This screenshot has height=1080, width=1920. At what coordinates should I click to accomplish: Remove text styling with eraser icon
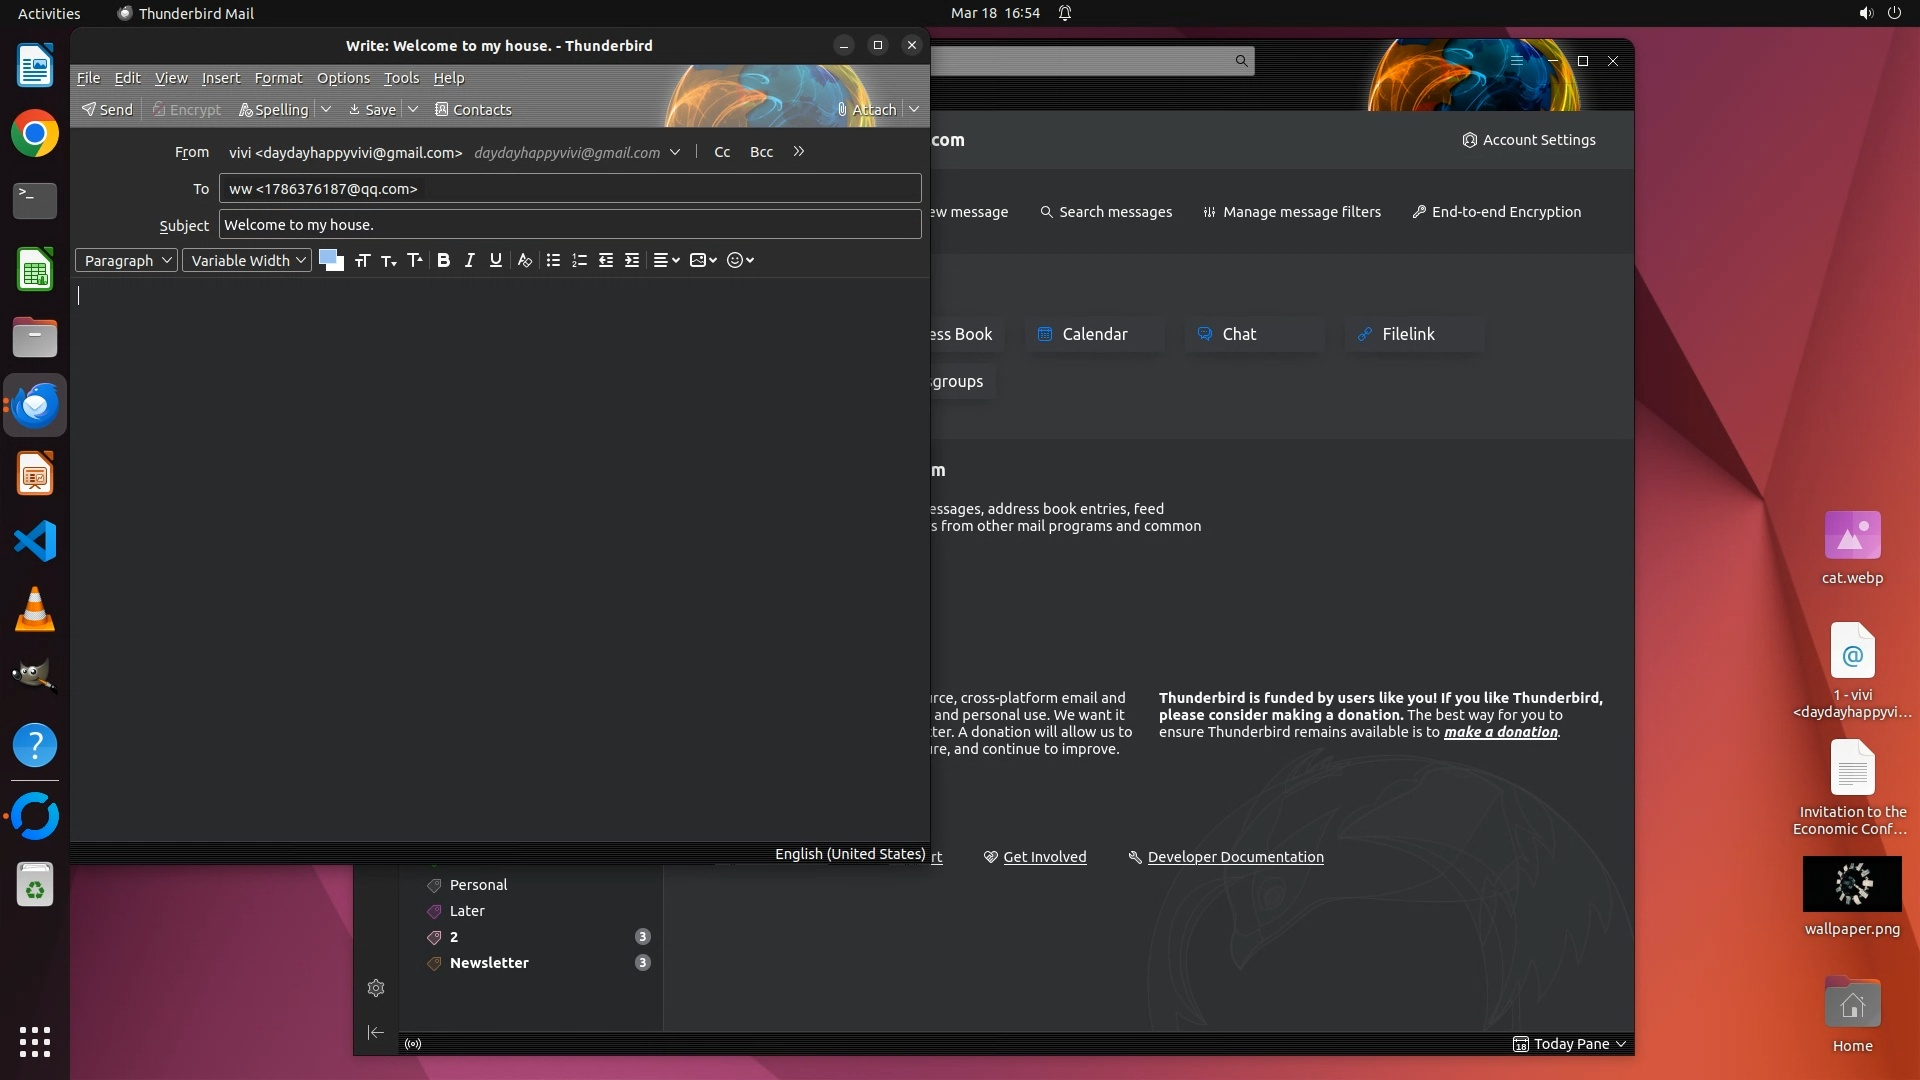pos(524,260)
